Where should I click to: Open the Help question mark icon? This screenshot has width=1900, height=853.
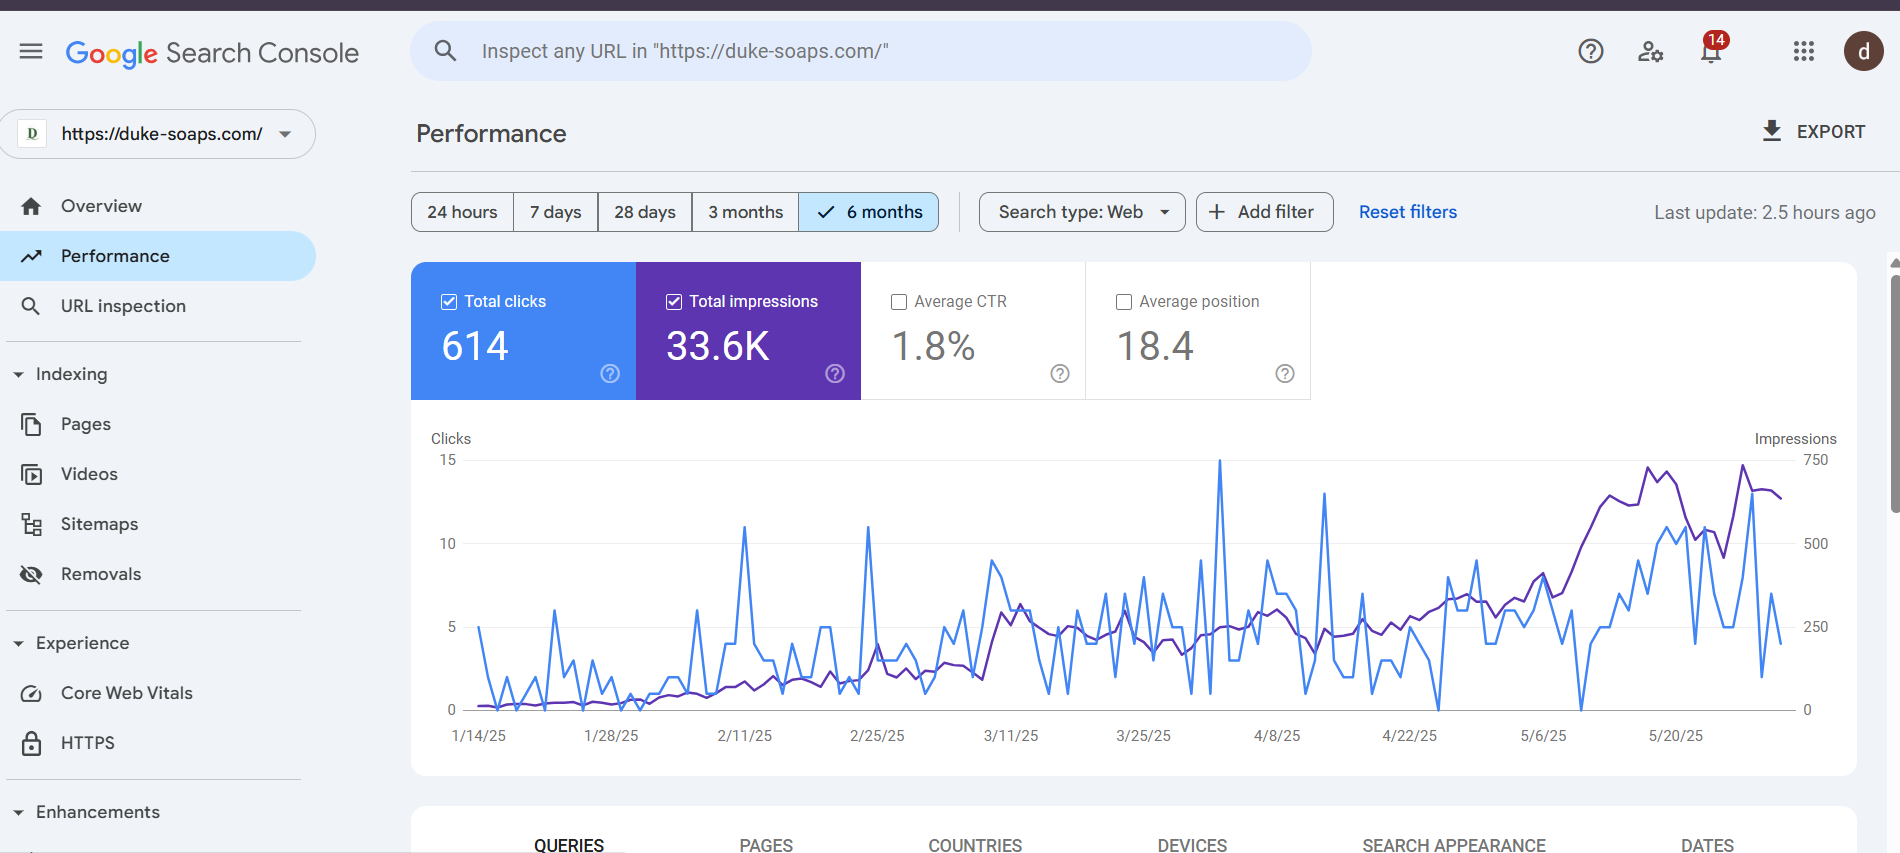pos(1590,51)
